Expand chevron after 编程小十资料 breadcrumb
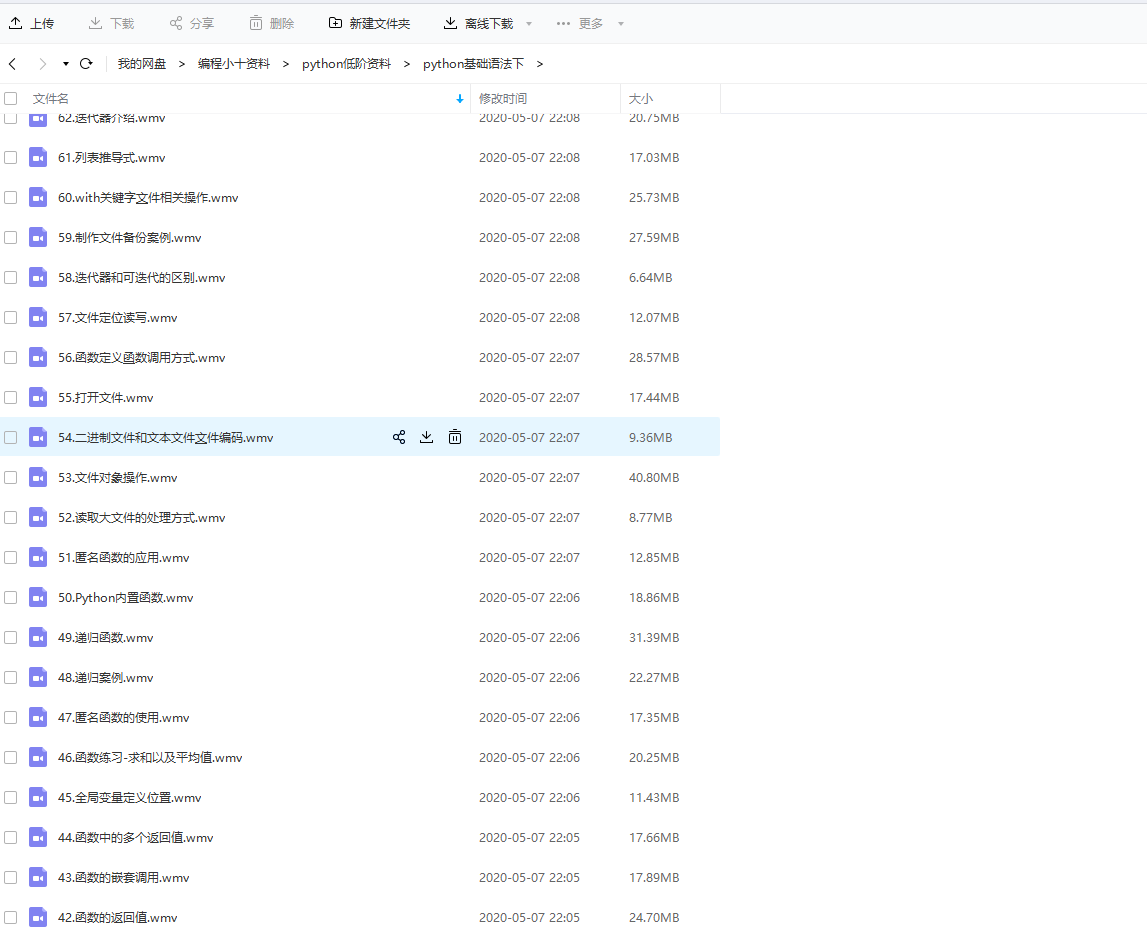The width and height of the screenshot is (1147, 934). 286,64
